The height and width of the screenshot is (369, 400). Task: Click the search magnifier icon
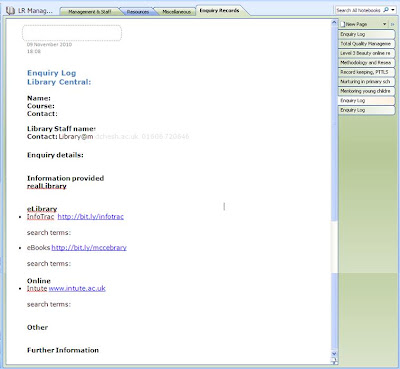(386, 10)
